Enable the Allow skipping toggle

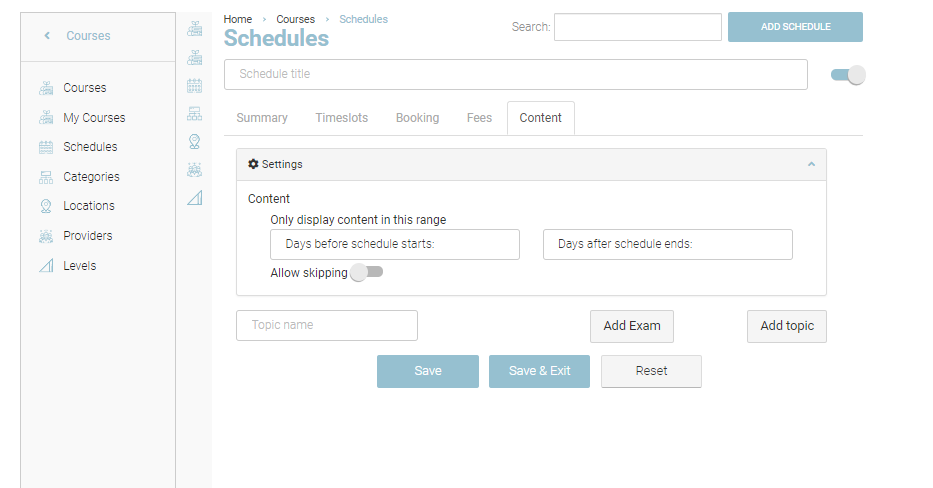tap(366, 272)
